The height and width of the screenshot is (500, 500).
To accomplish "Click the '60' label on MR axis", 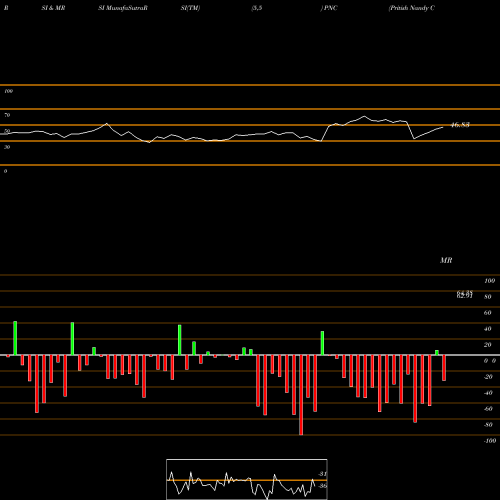I will [488, 313].
